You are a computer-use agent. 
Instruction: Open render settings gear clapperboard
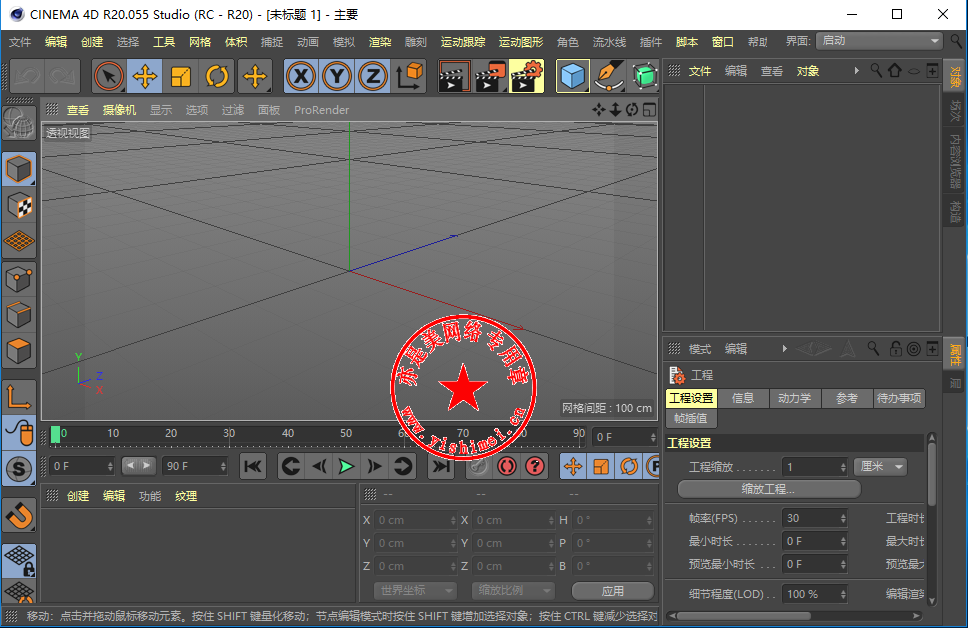coord(527,77)
